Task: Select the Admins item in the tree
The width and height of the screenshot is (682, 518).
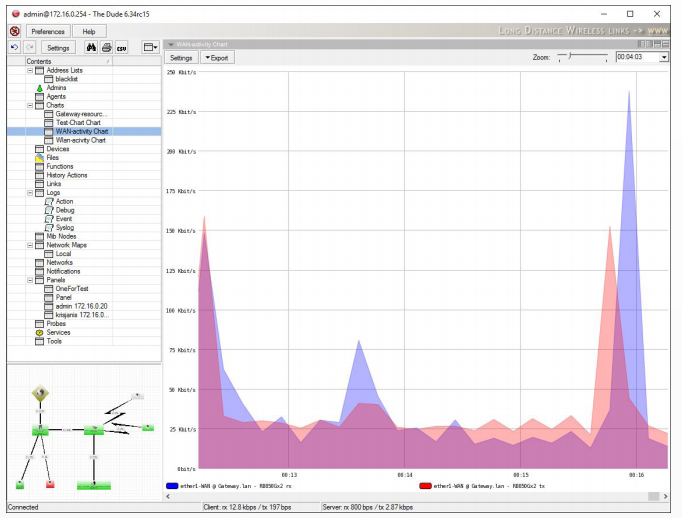Action: click(56, 88)
